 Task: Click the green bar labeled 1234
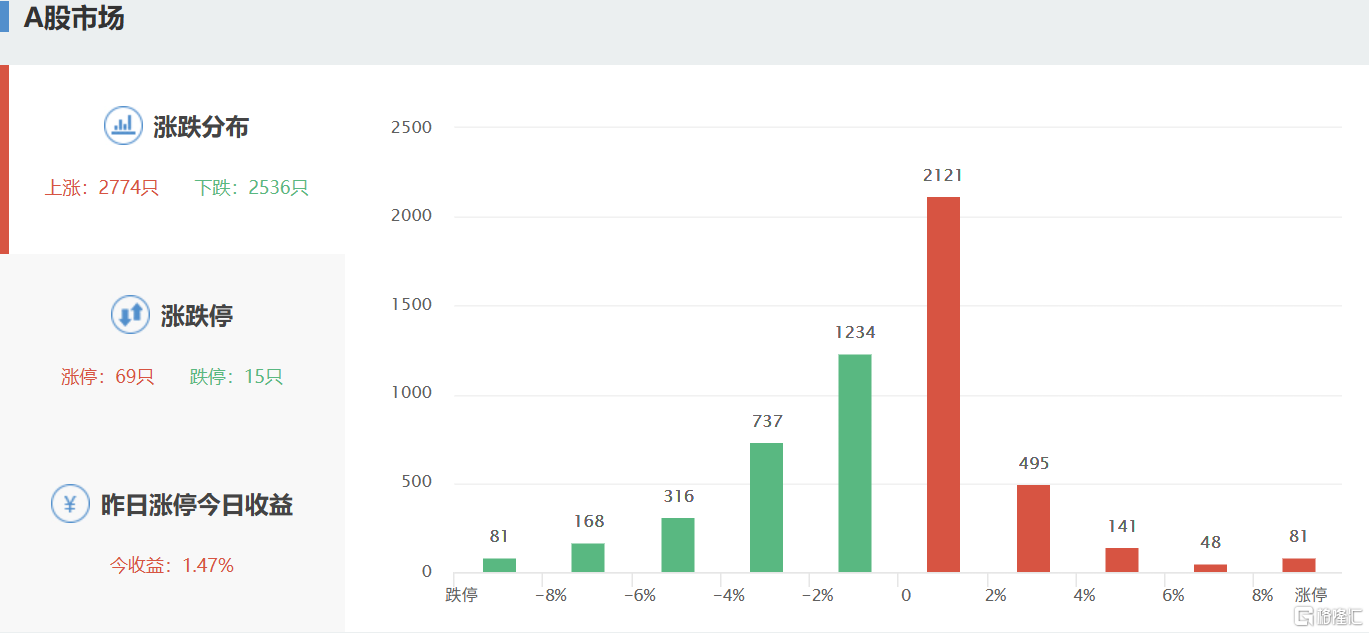[x=854, y=463]
